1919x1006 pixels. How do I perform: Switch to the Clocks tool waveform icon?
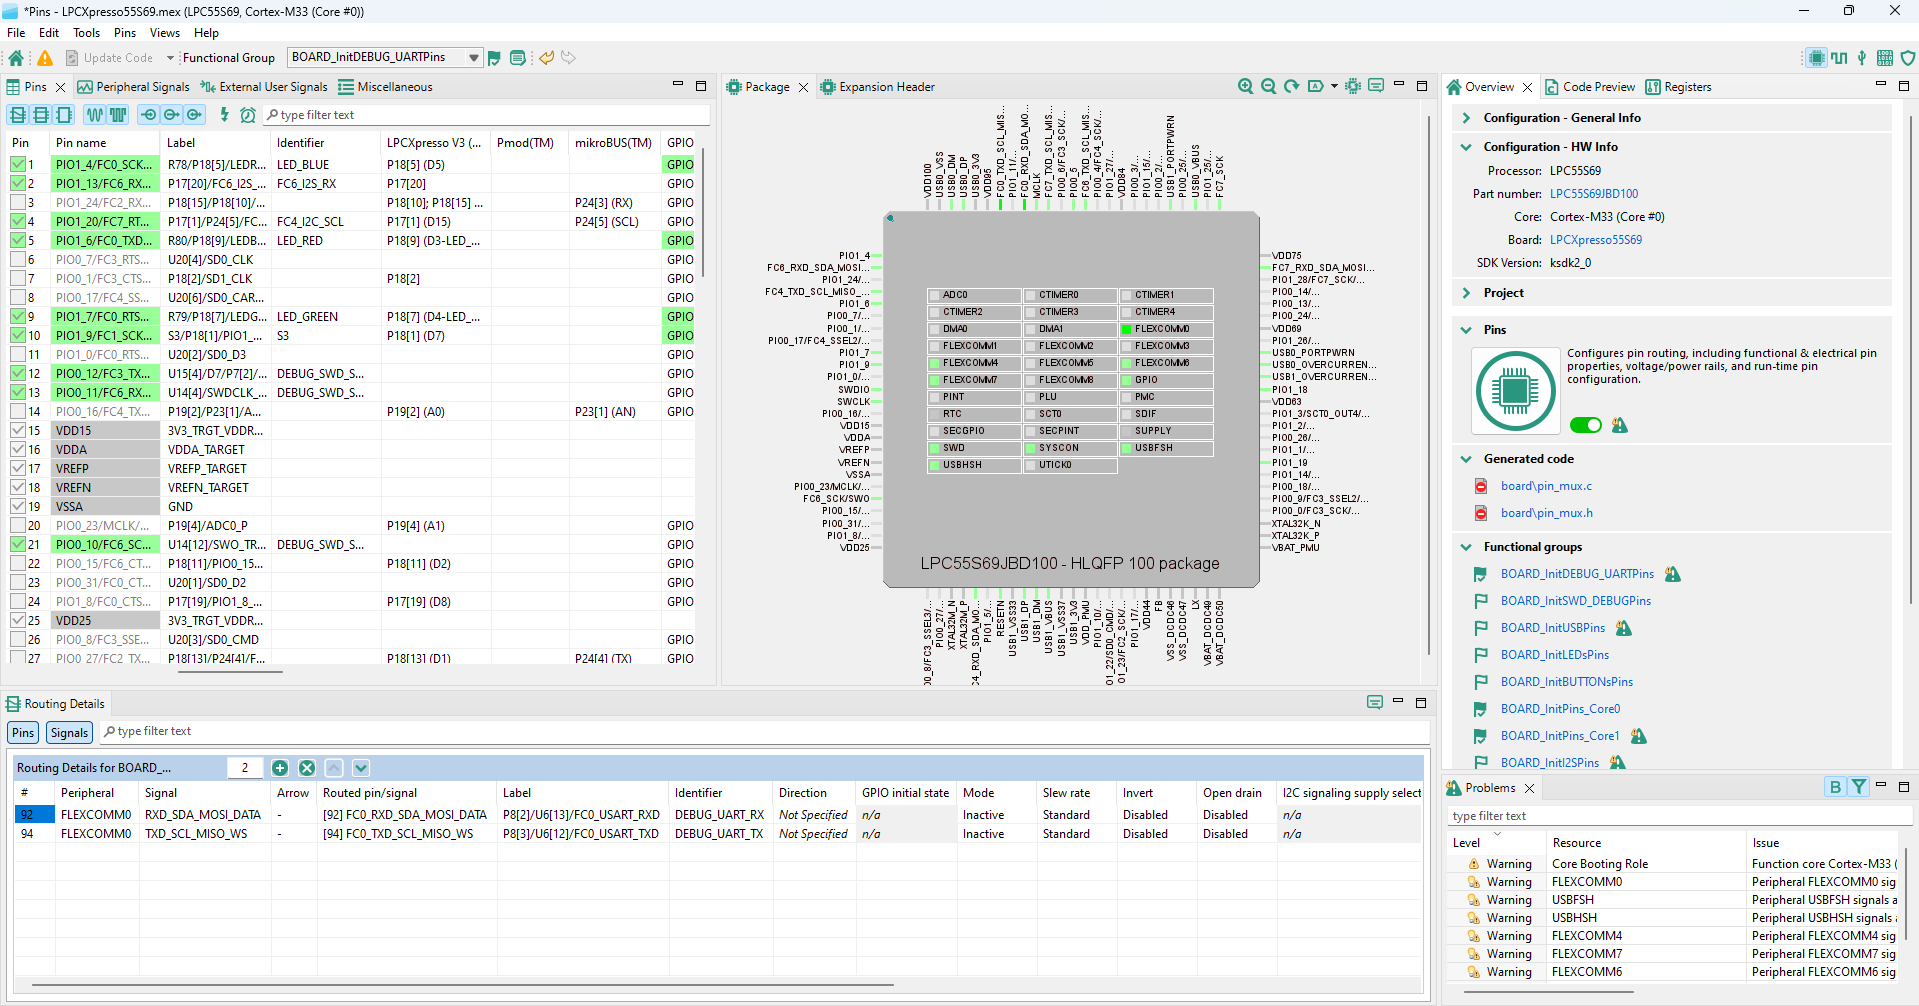click(1839, 58)
